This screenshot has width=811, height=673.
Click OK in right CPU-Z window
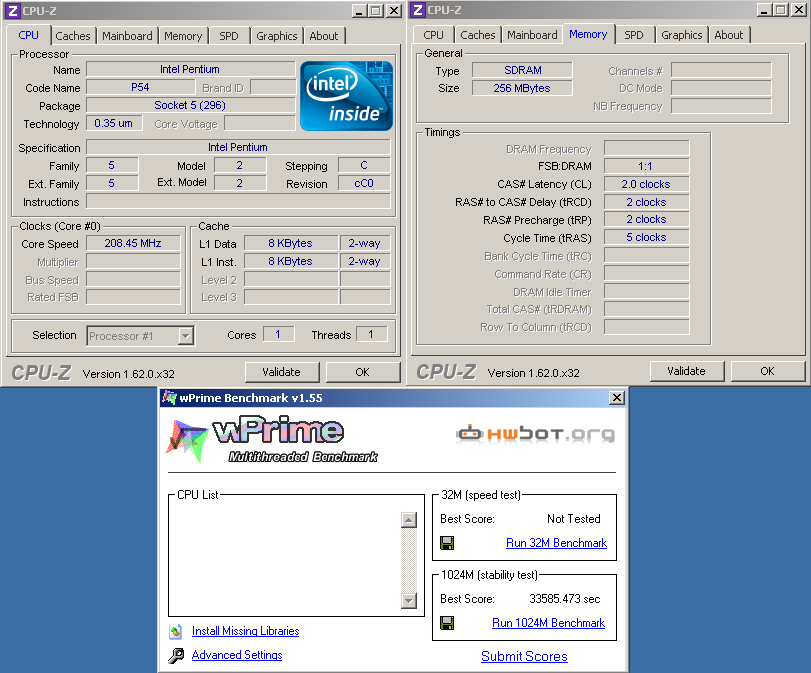[x=768, y=371]
